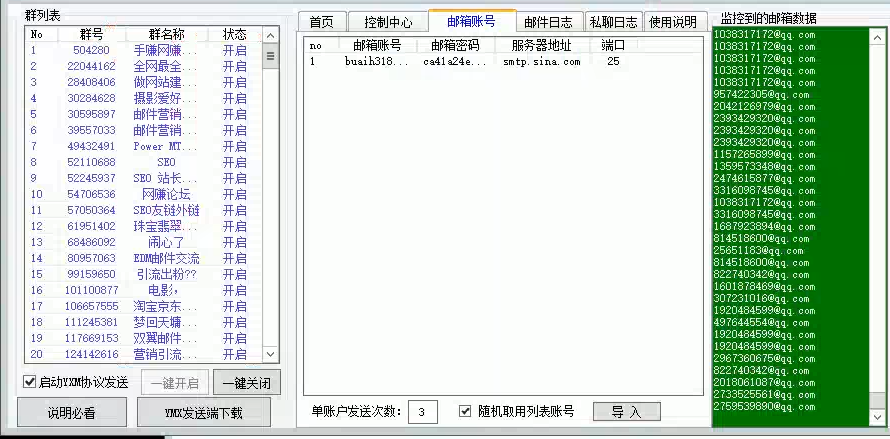Select the group row named SEO友链外链
The image size is (890, 439).
[166, 210]
